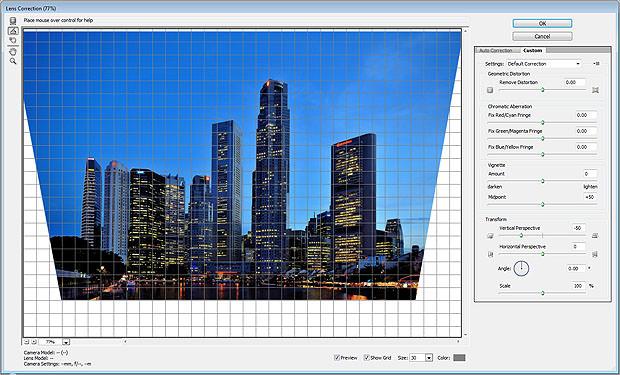Image resolution: width=620 pixels, height=375 pixels.
Task: Click the horizontal scrollbar right arrow
Action: [459, 341]
